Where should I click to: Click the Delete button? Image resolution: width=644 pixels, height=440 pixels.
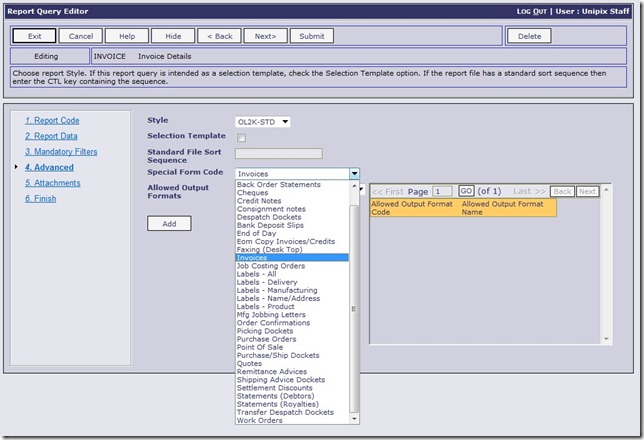529,36
